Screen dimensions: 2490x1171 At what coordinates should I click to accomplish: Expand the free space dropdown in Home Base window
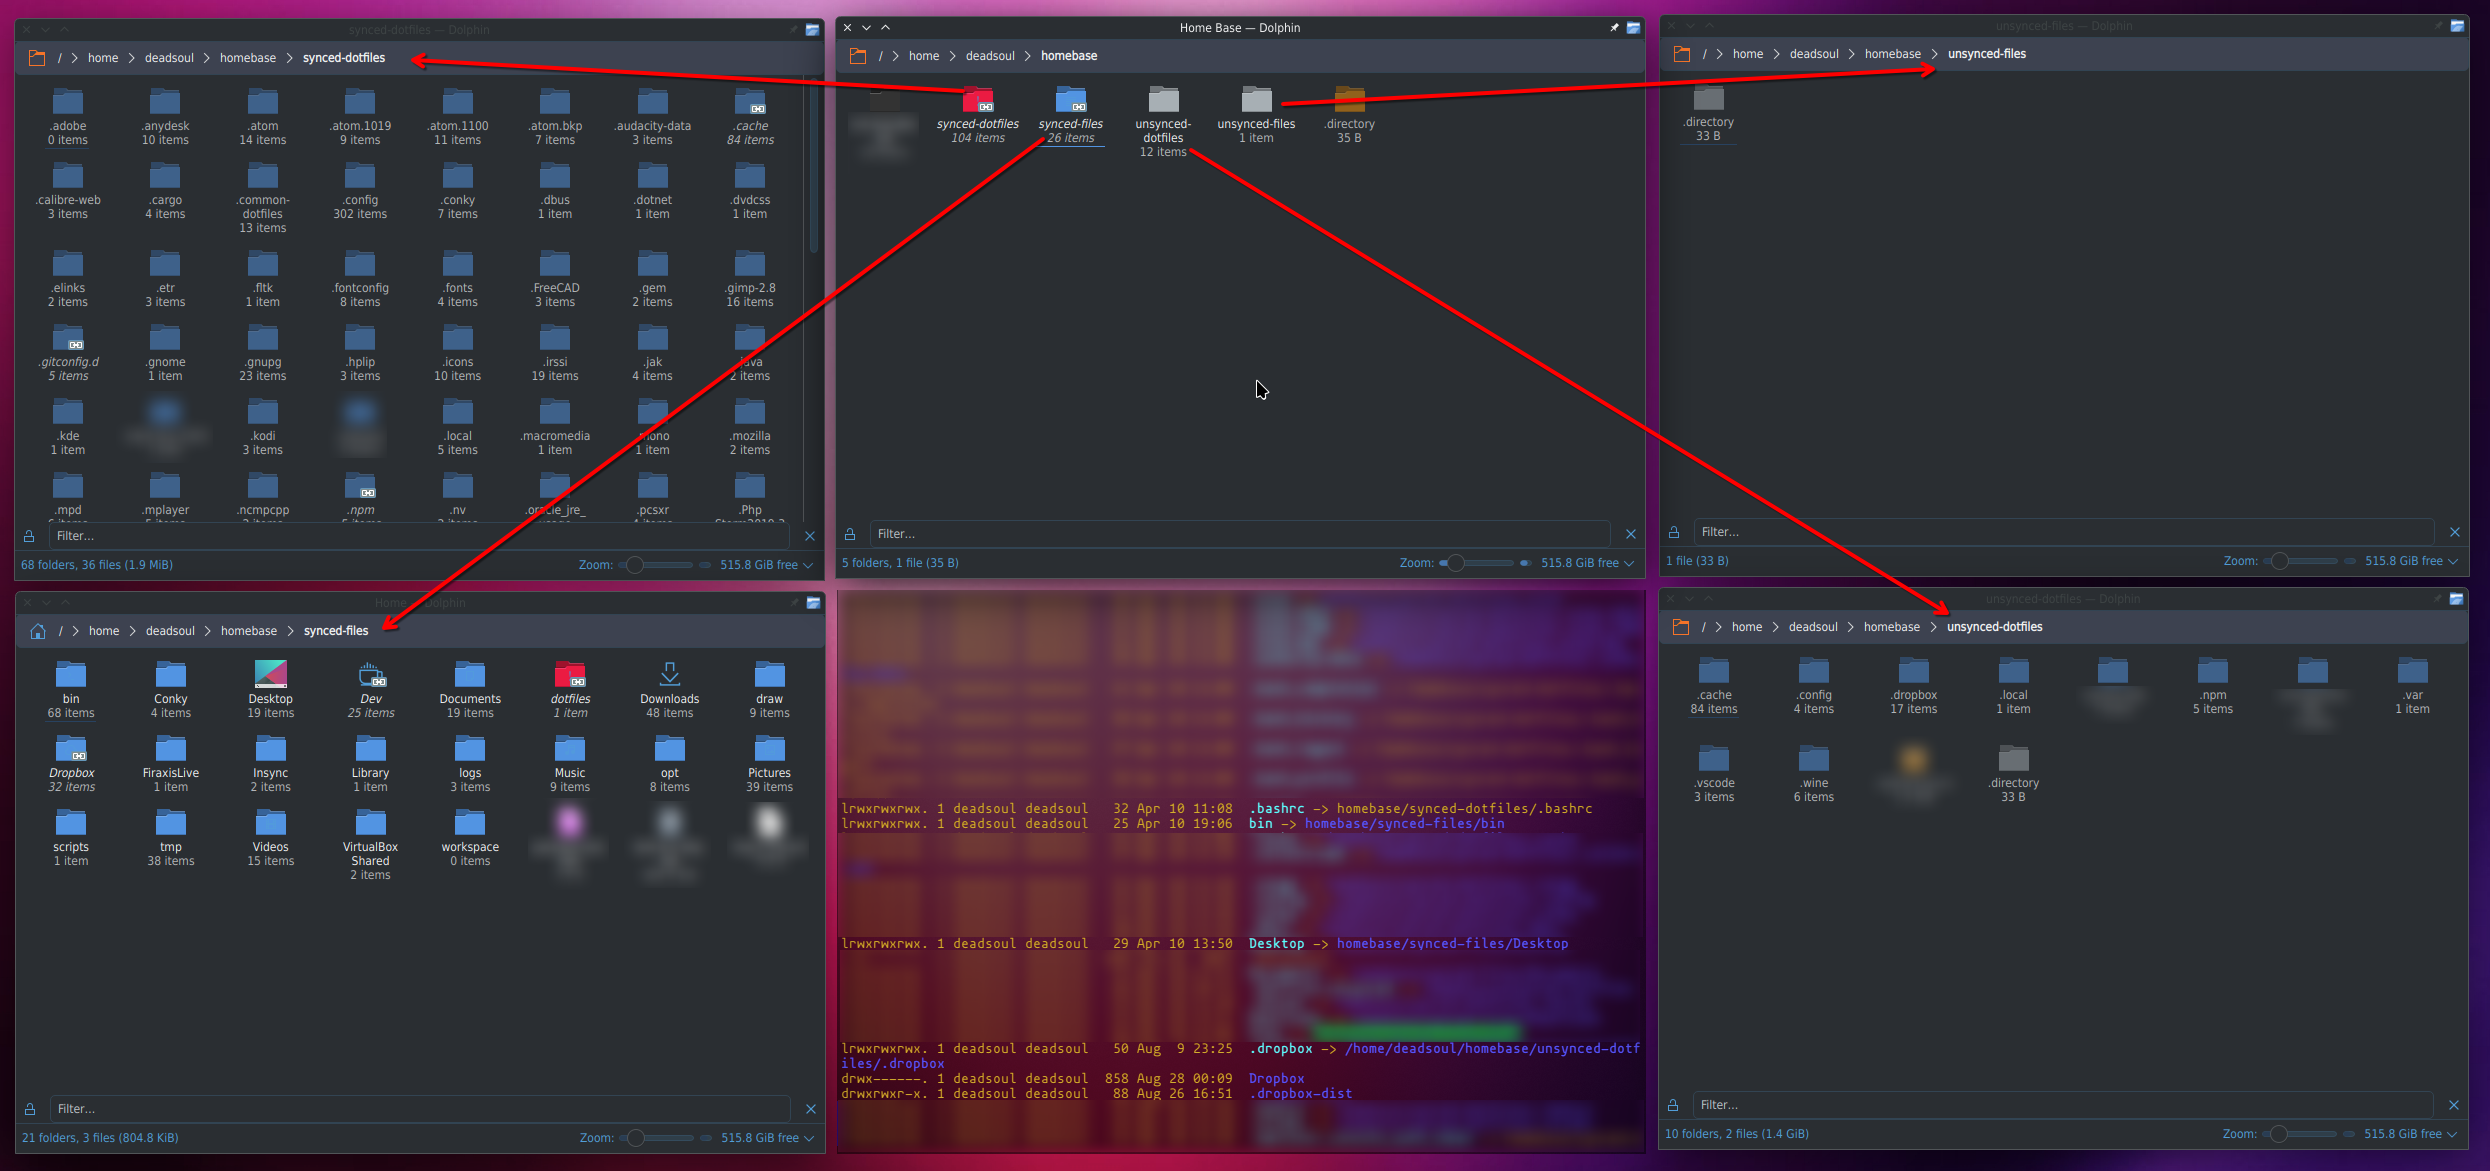[1629, 563]
